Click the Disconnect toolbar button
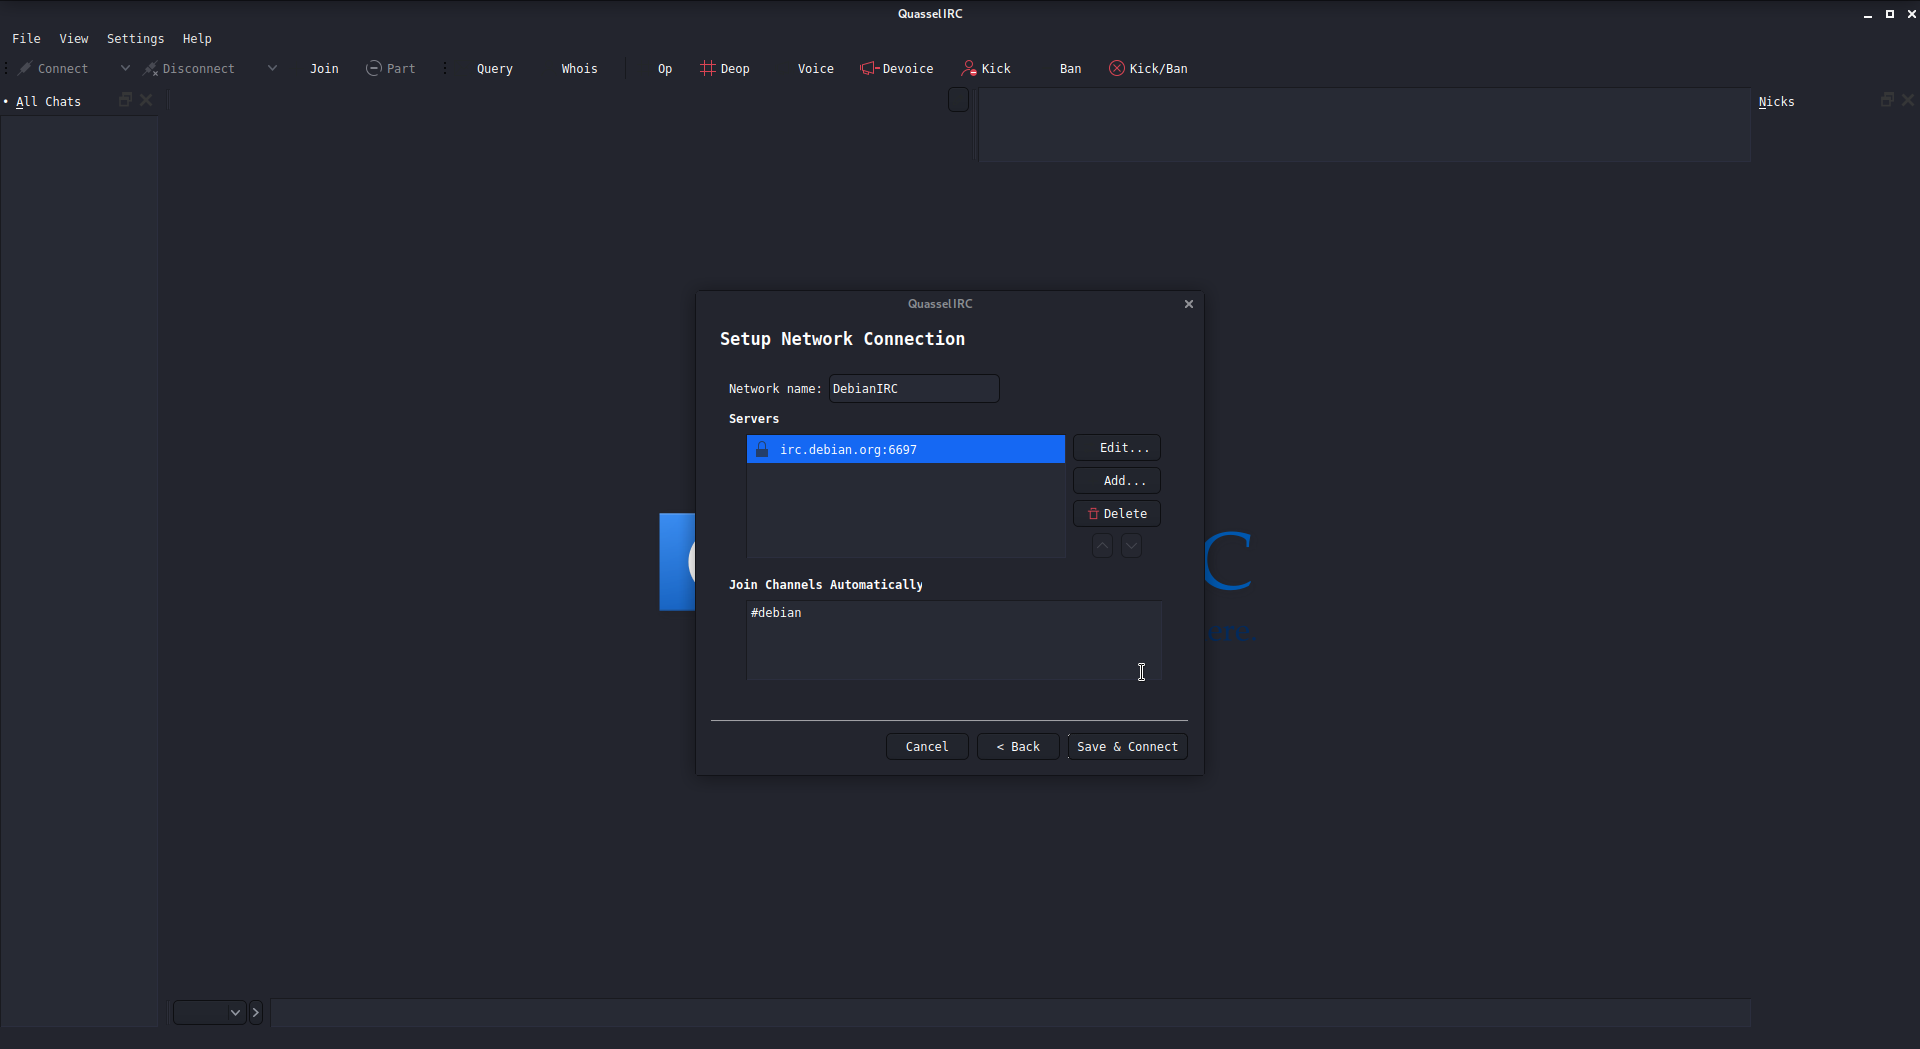Screen dimensions: 1920x1049 click(x=189, y=69)
